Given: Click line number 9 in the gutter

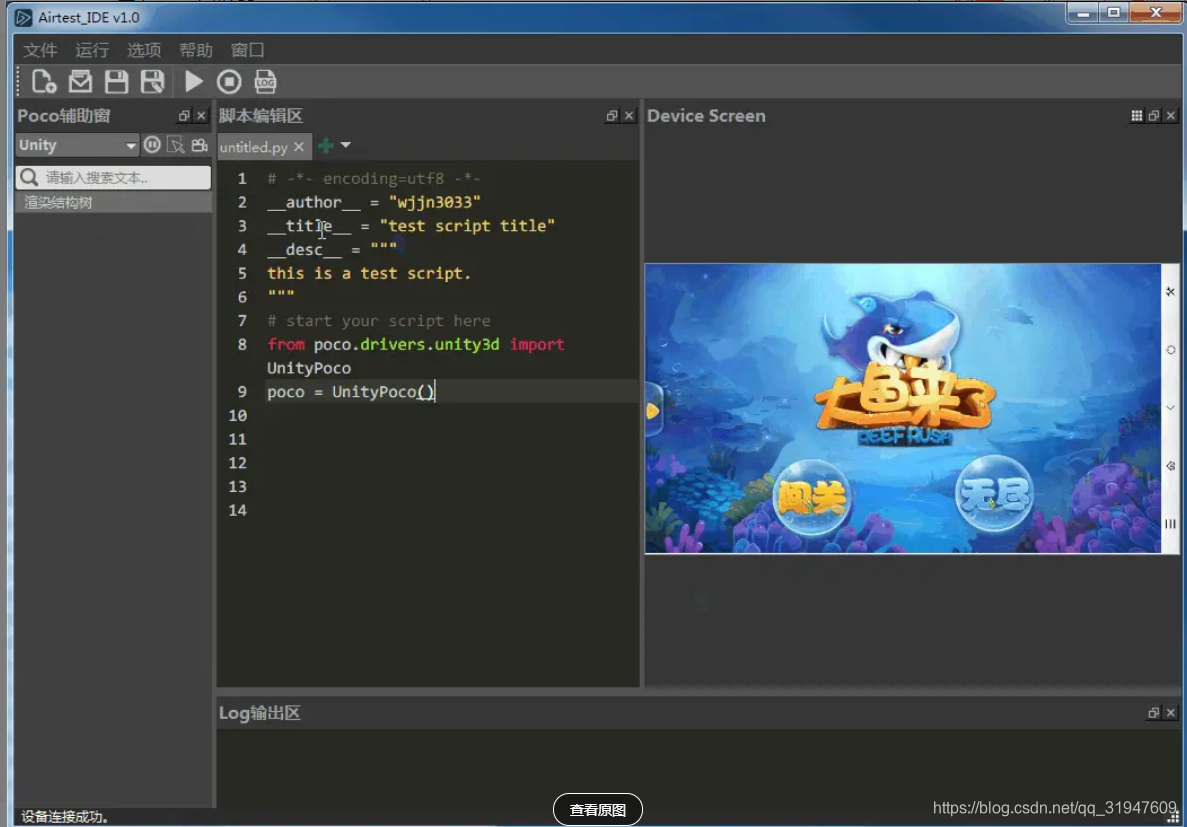Looking at the screenshot, I should pos(242,392).
